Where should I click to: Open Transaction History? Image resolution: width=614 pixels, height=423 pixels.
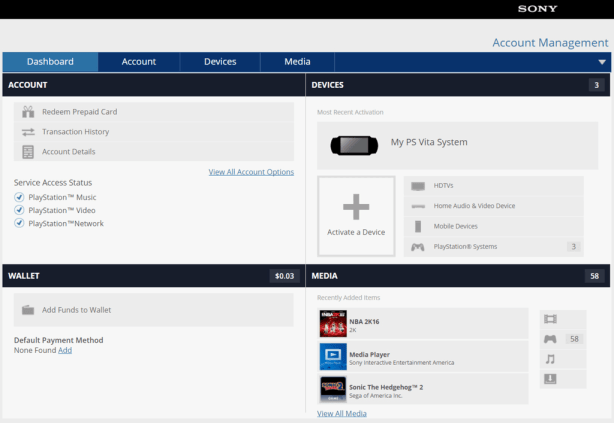tap(154, 132)
